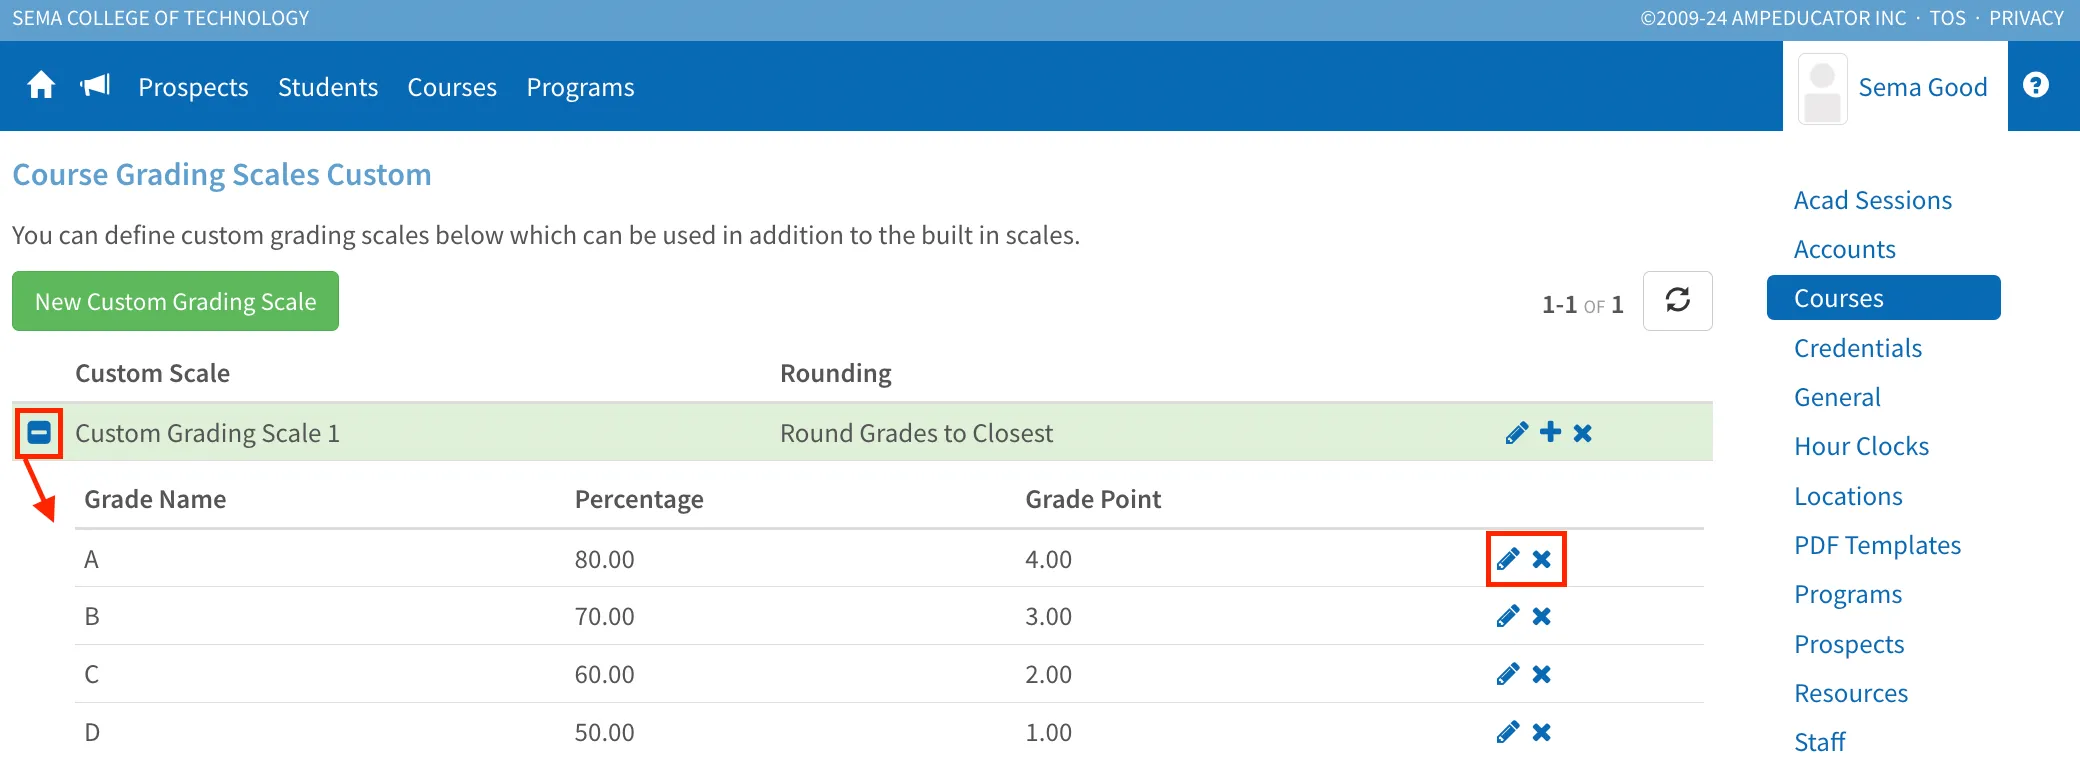2080x774 pixels.
Task: Edit grade A with pencil icon
Action: [1508, 559]
